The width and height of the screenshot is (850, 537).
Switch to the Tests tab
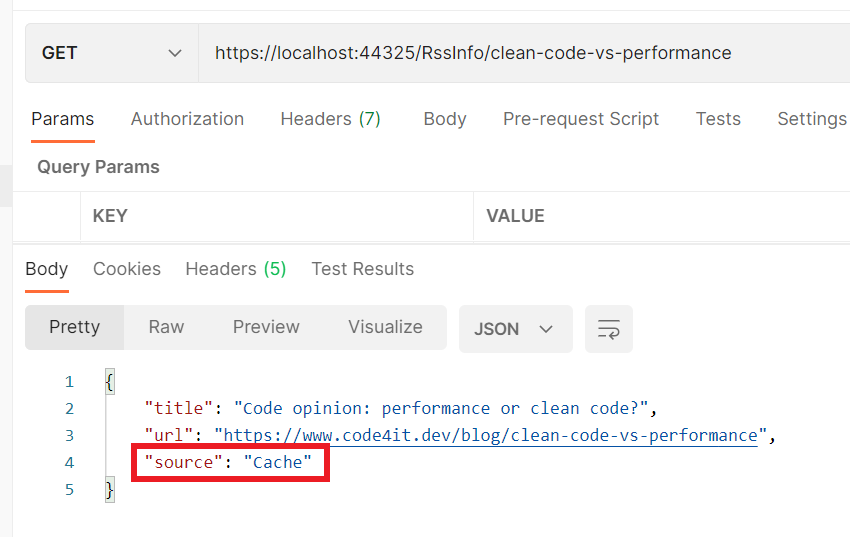tap(718, 119)
